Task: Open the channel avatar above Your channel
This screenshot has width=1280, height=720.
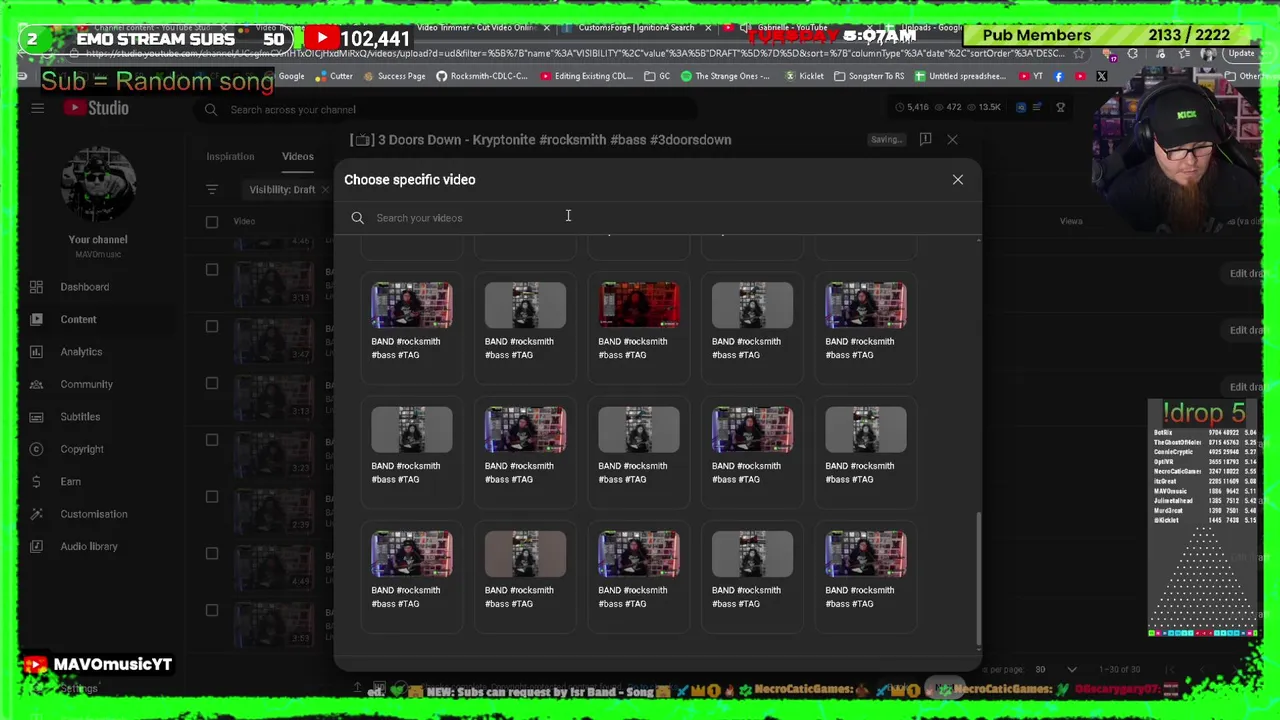Action: [98, 184]
